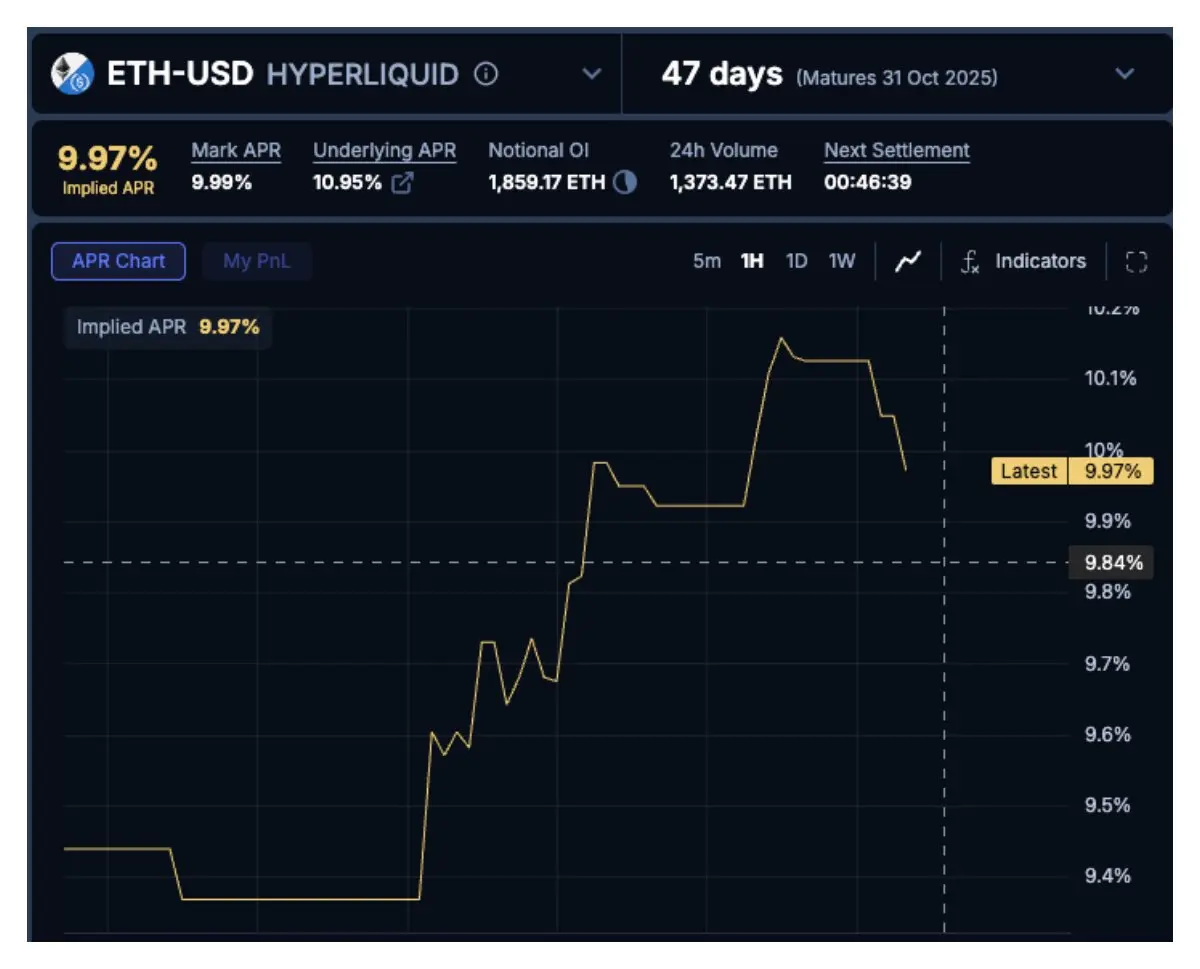
Task: Open the Underlying APR external link icon
Action: coord(402,183)
